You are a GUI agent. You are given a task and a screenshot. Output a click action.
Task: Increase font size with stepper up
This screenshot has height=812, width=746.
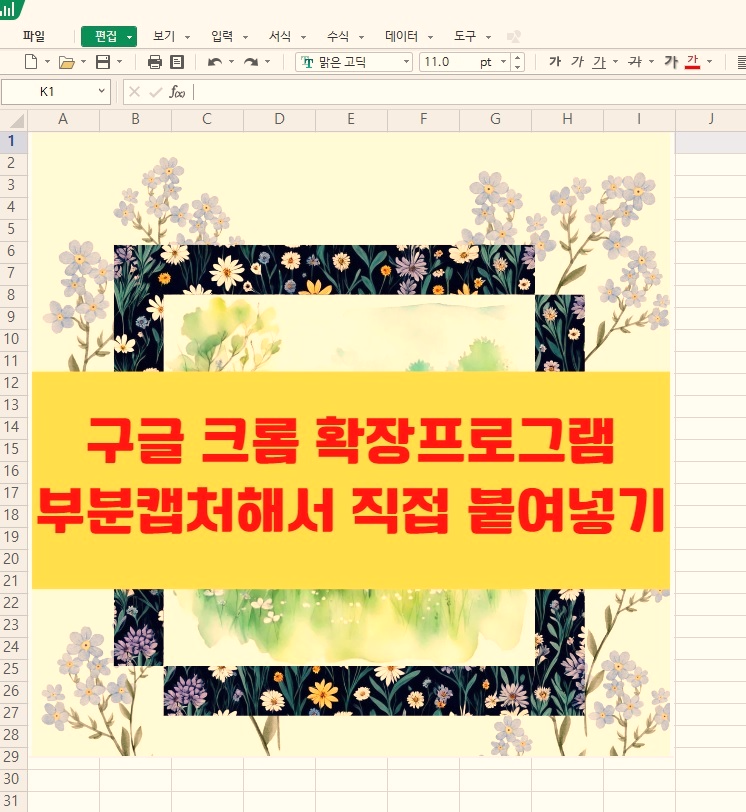(518, 57)
